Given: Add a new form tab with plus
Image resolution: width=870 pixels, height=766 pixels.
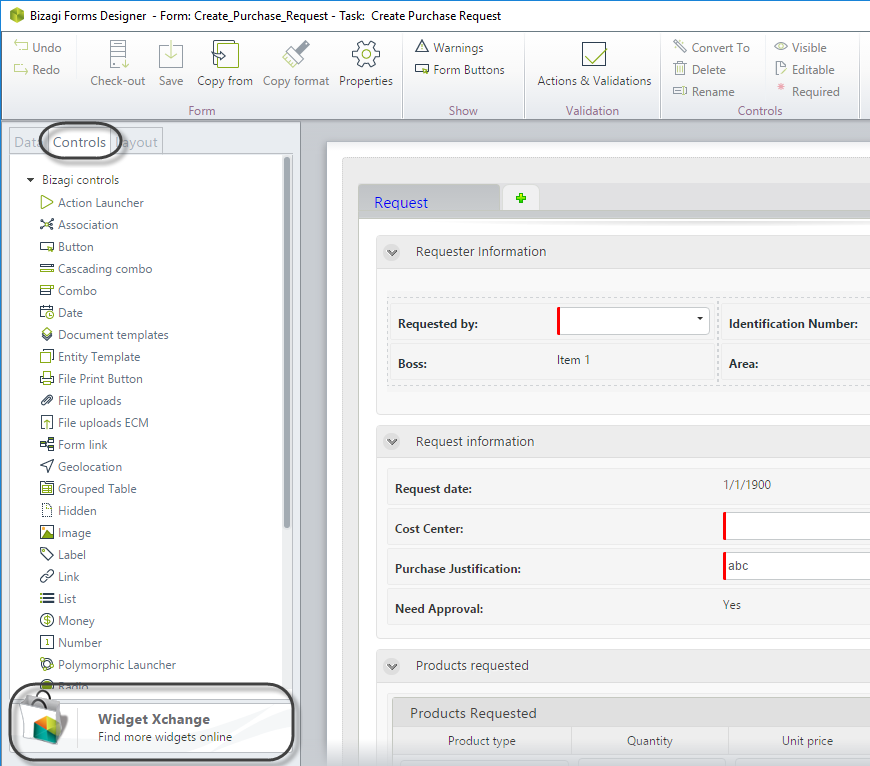Looking at the screenshot, I should tap(520, 198).
